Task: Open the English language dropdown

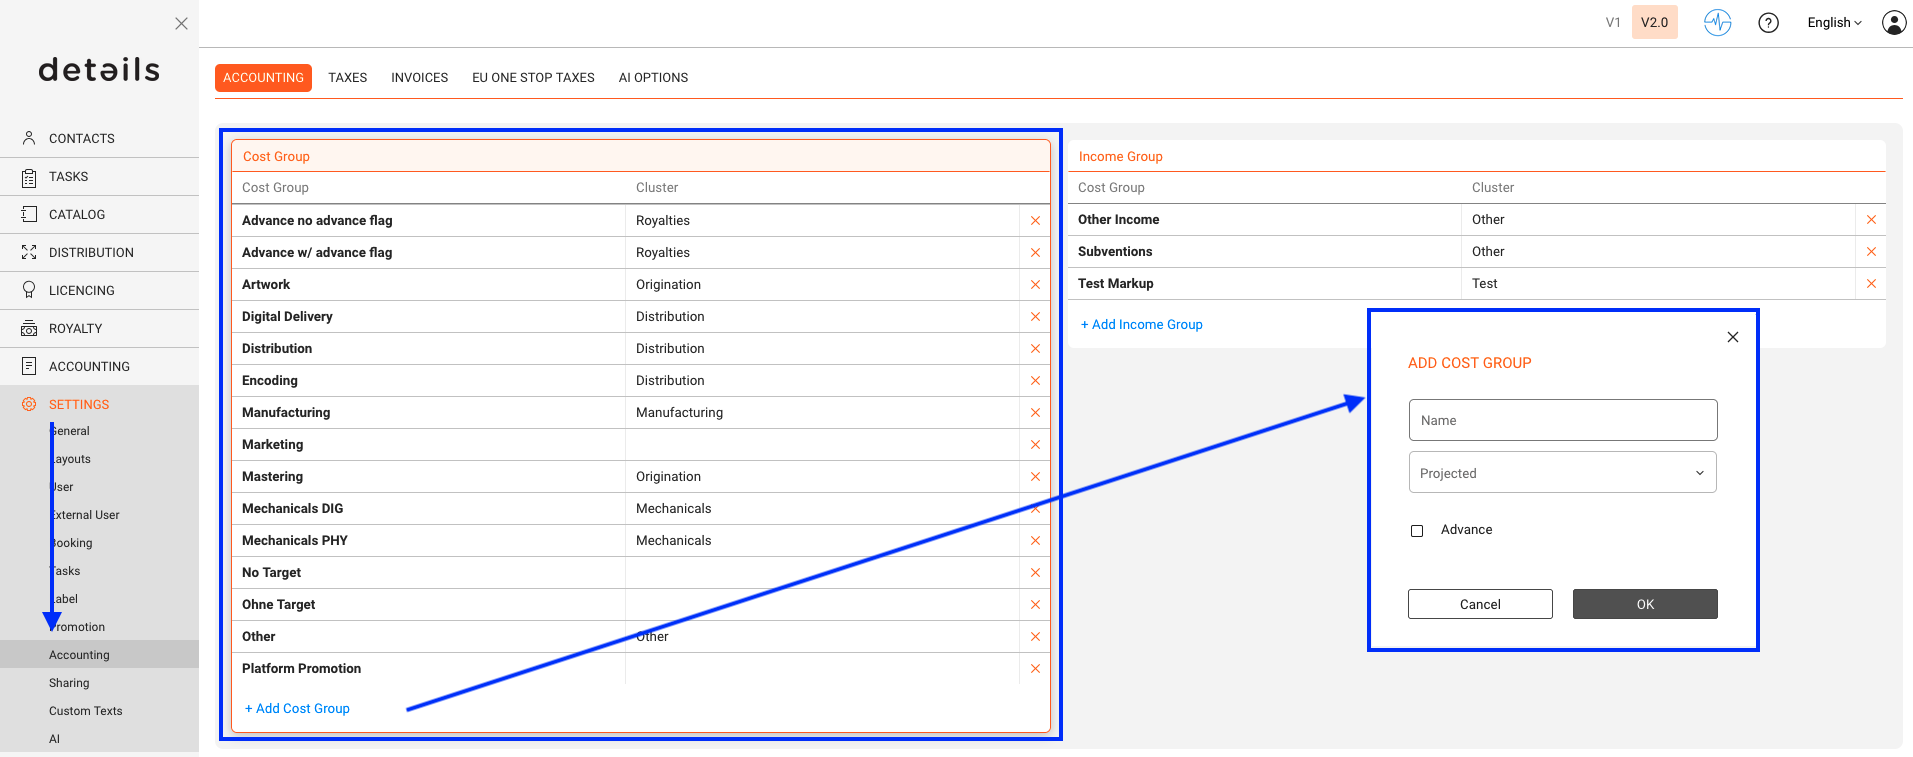Action: tap(1834, 23)
